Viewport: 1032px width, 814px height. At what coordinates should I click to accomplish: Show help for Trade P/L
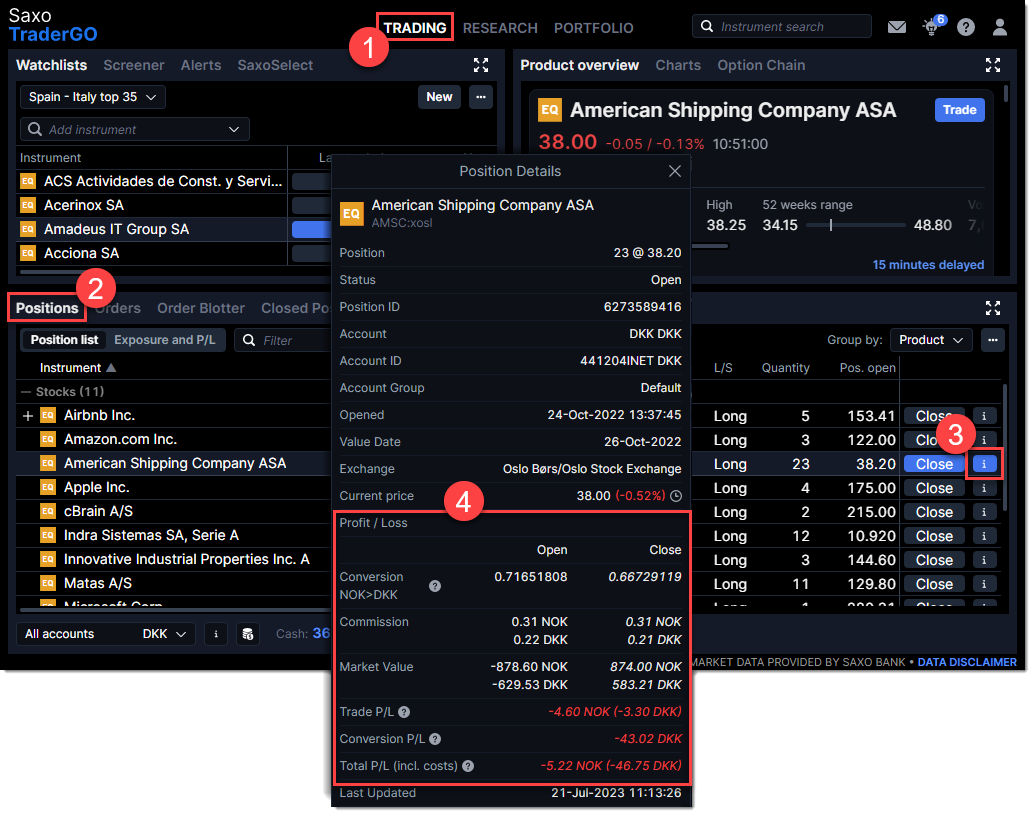(x=404, y=711)
